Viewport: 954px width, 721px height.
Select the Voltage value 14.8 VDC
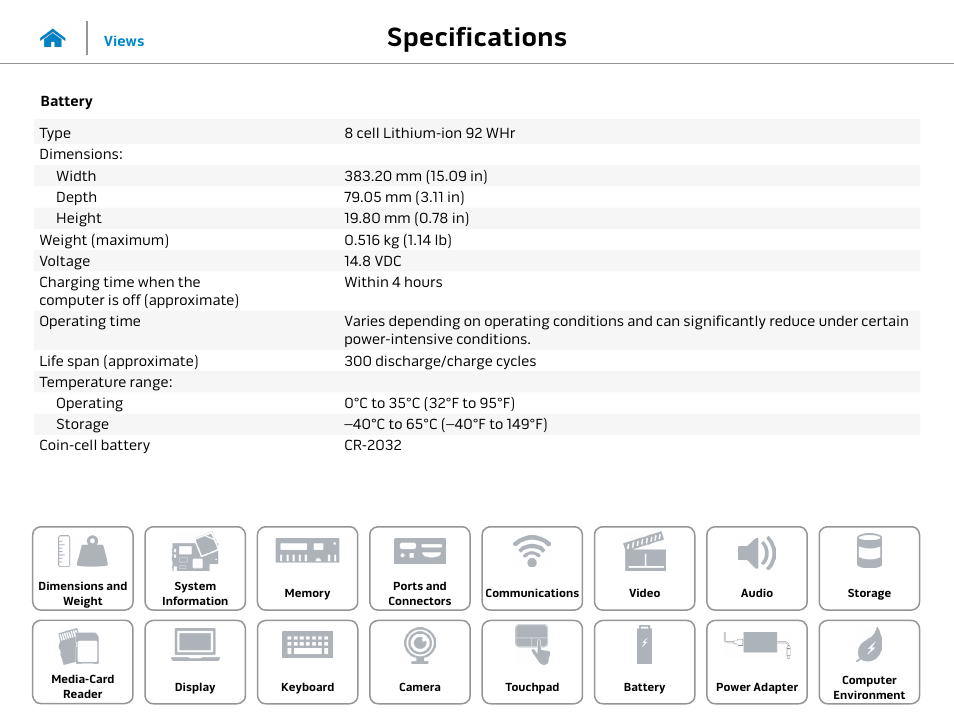pos(373,261)
